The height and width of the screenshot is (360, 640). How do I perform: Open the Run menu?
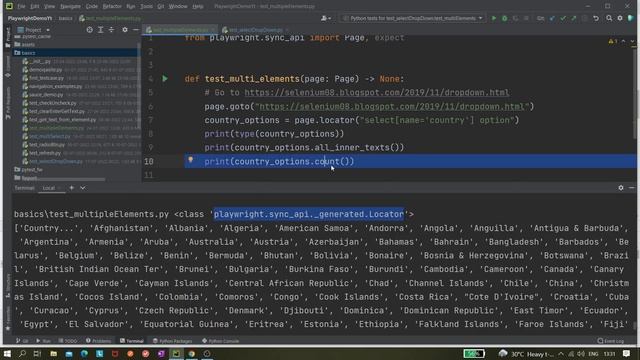[131, 7]
